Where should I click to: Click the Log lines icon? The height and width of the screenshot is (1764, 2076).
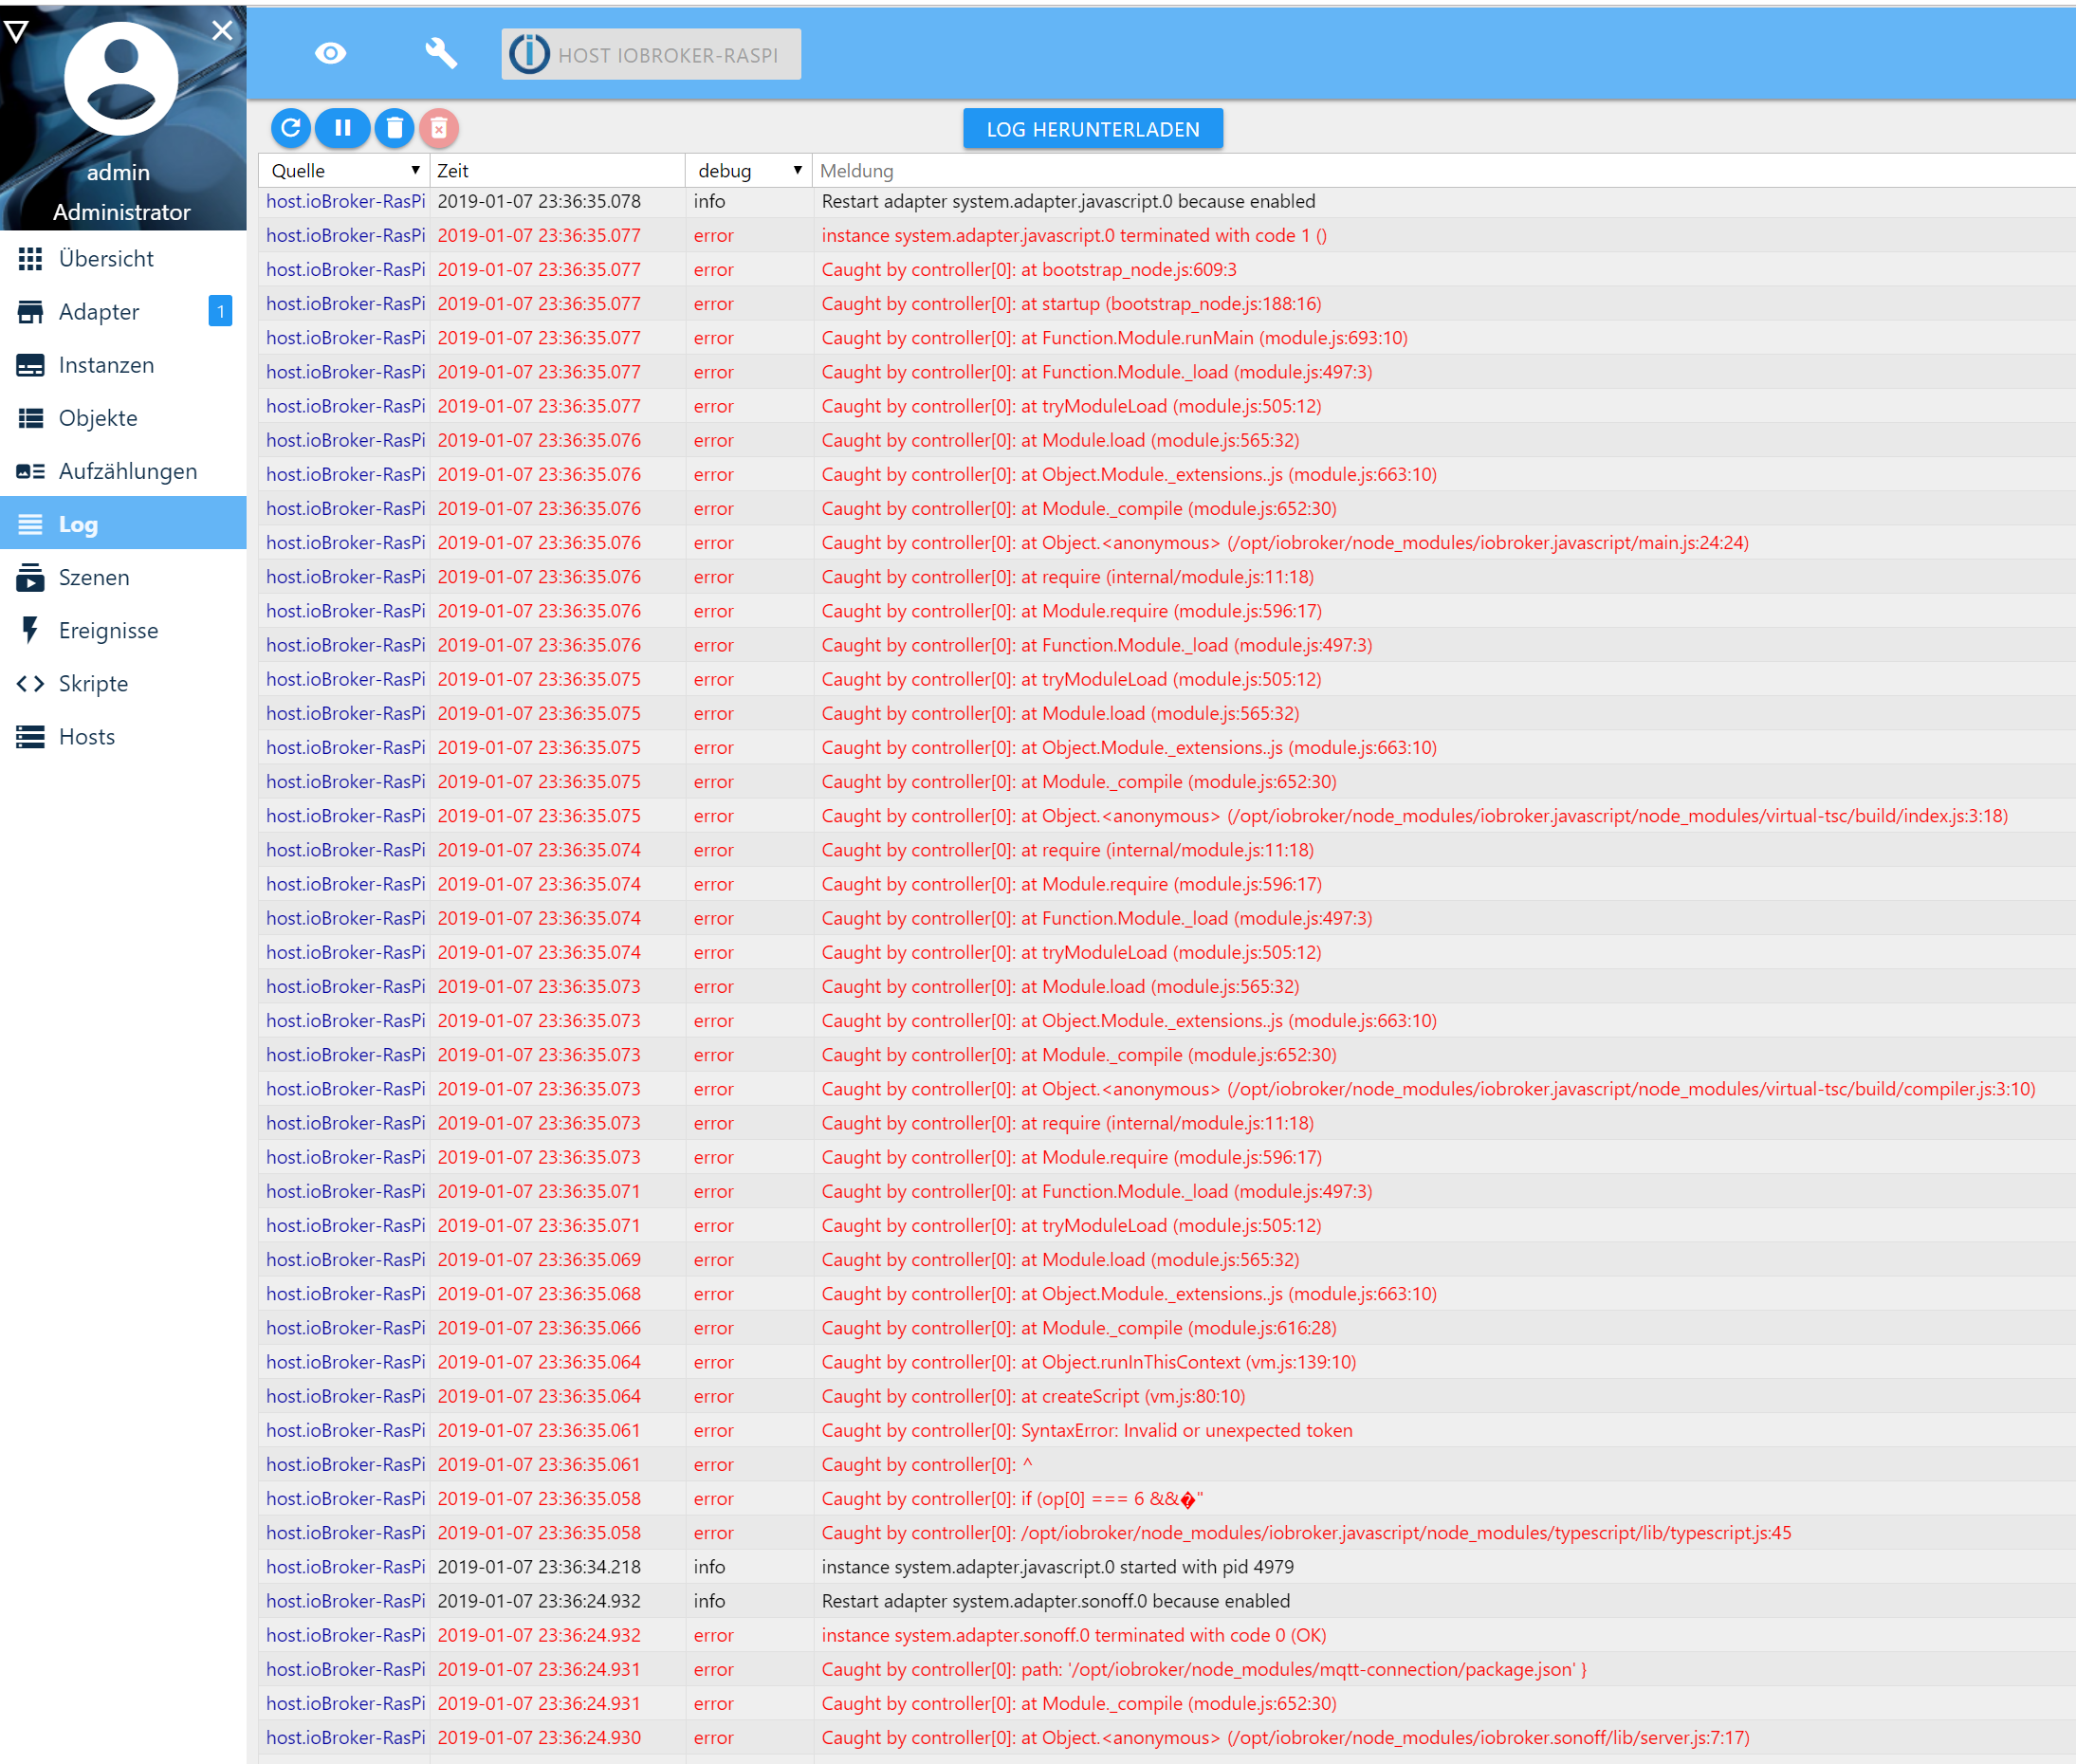point(30,523)
